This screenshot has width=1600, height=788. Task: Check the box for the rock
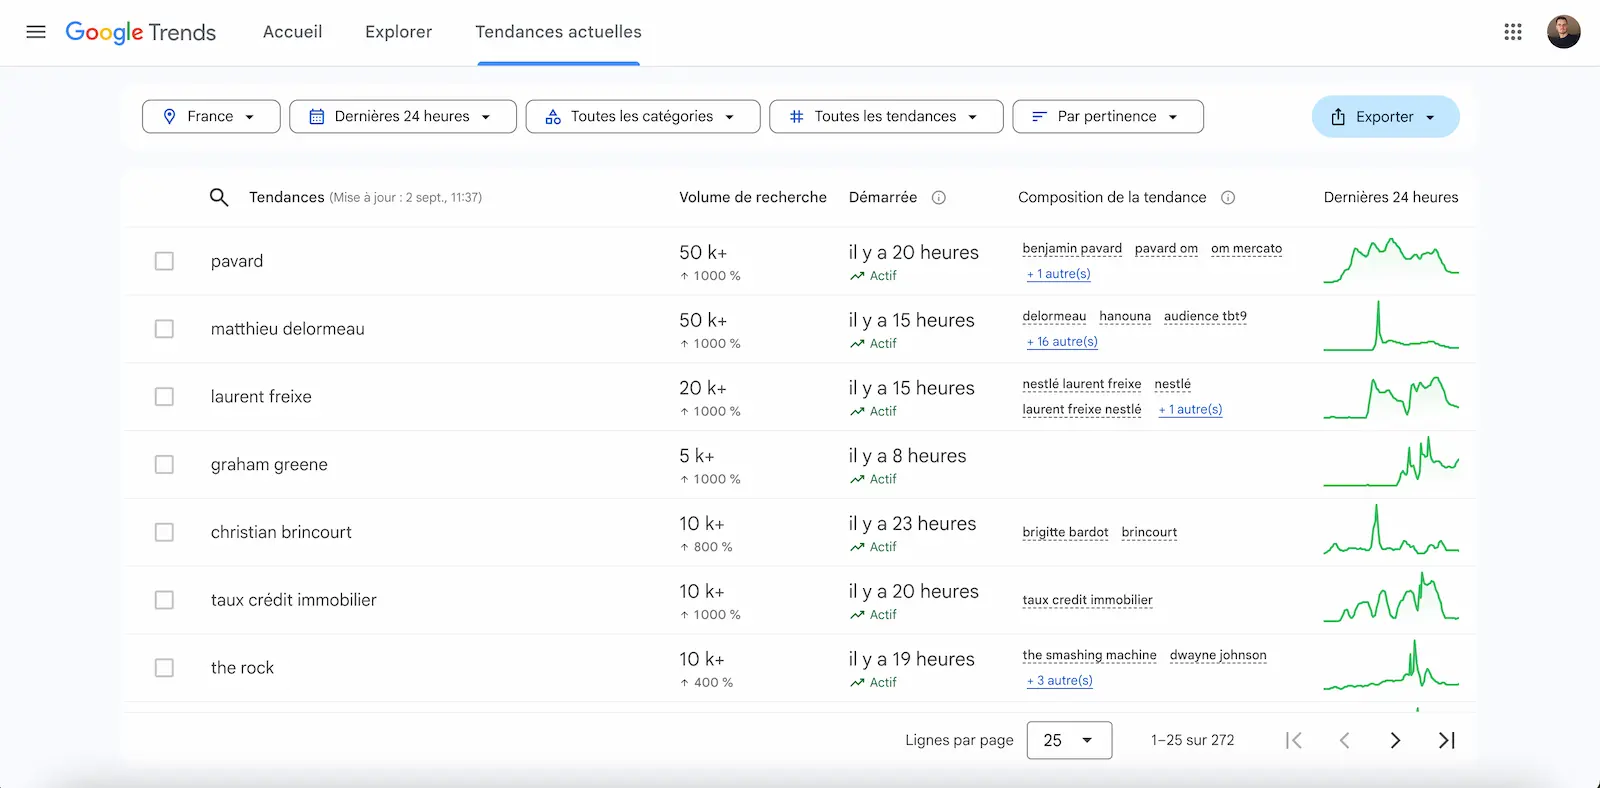(164, 668)
